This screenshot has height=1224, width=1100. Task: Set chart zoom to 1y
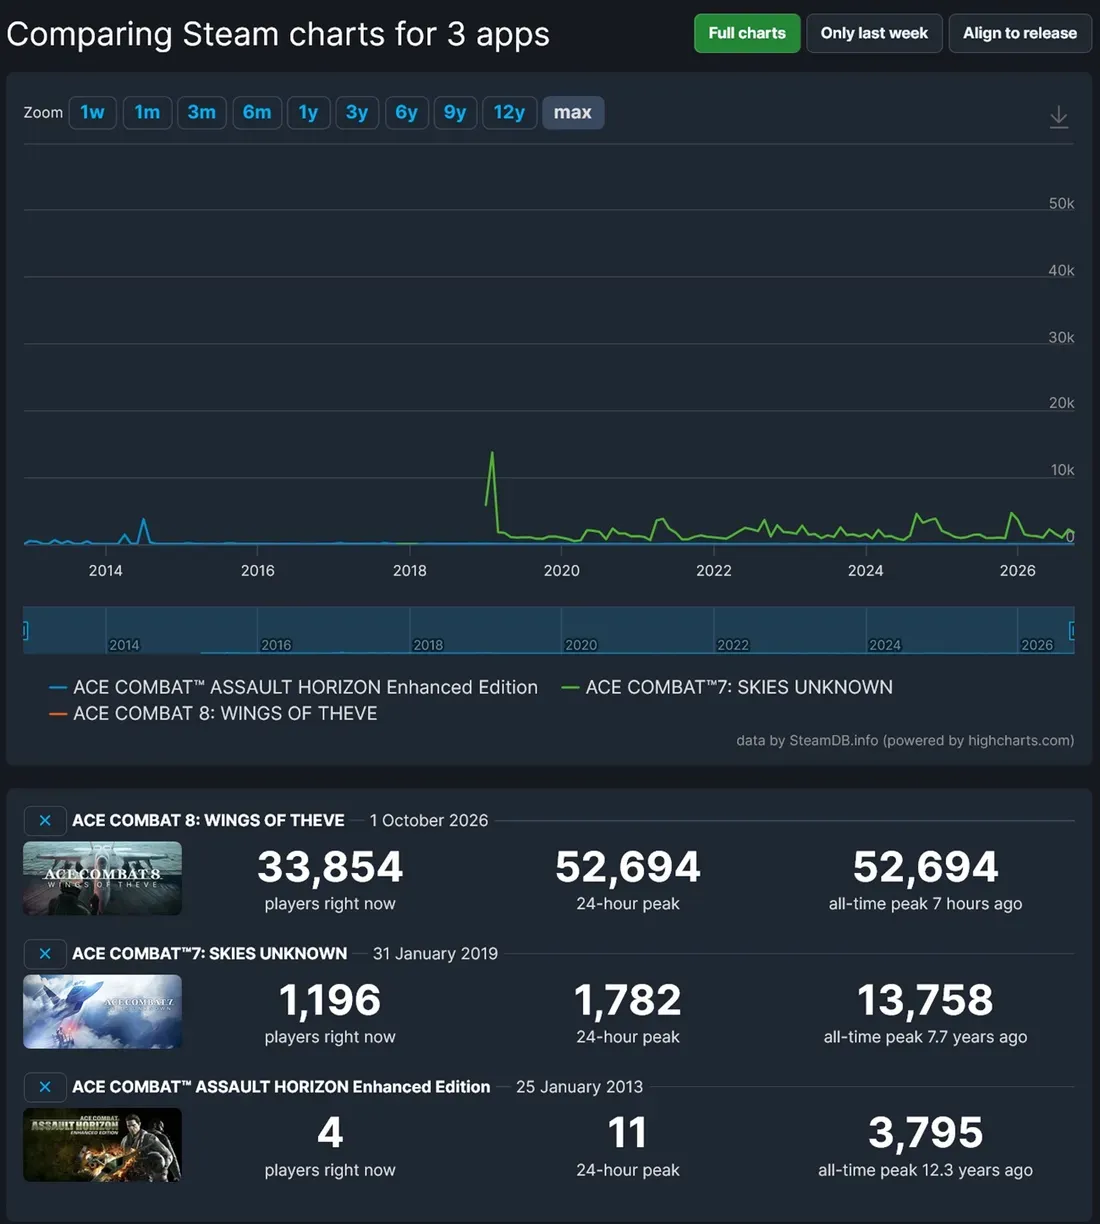click(308, 112)
